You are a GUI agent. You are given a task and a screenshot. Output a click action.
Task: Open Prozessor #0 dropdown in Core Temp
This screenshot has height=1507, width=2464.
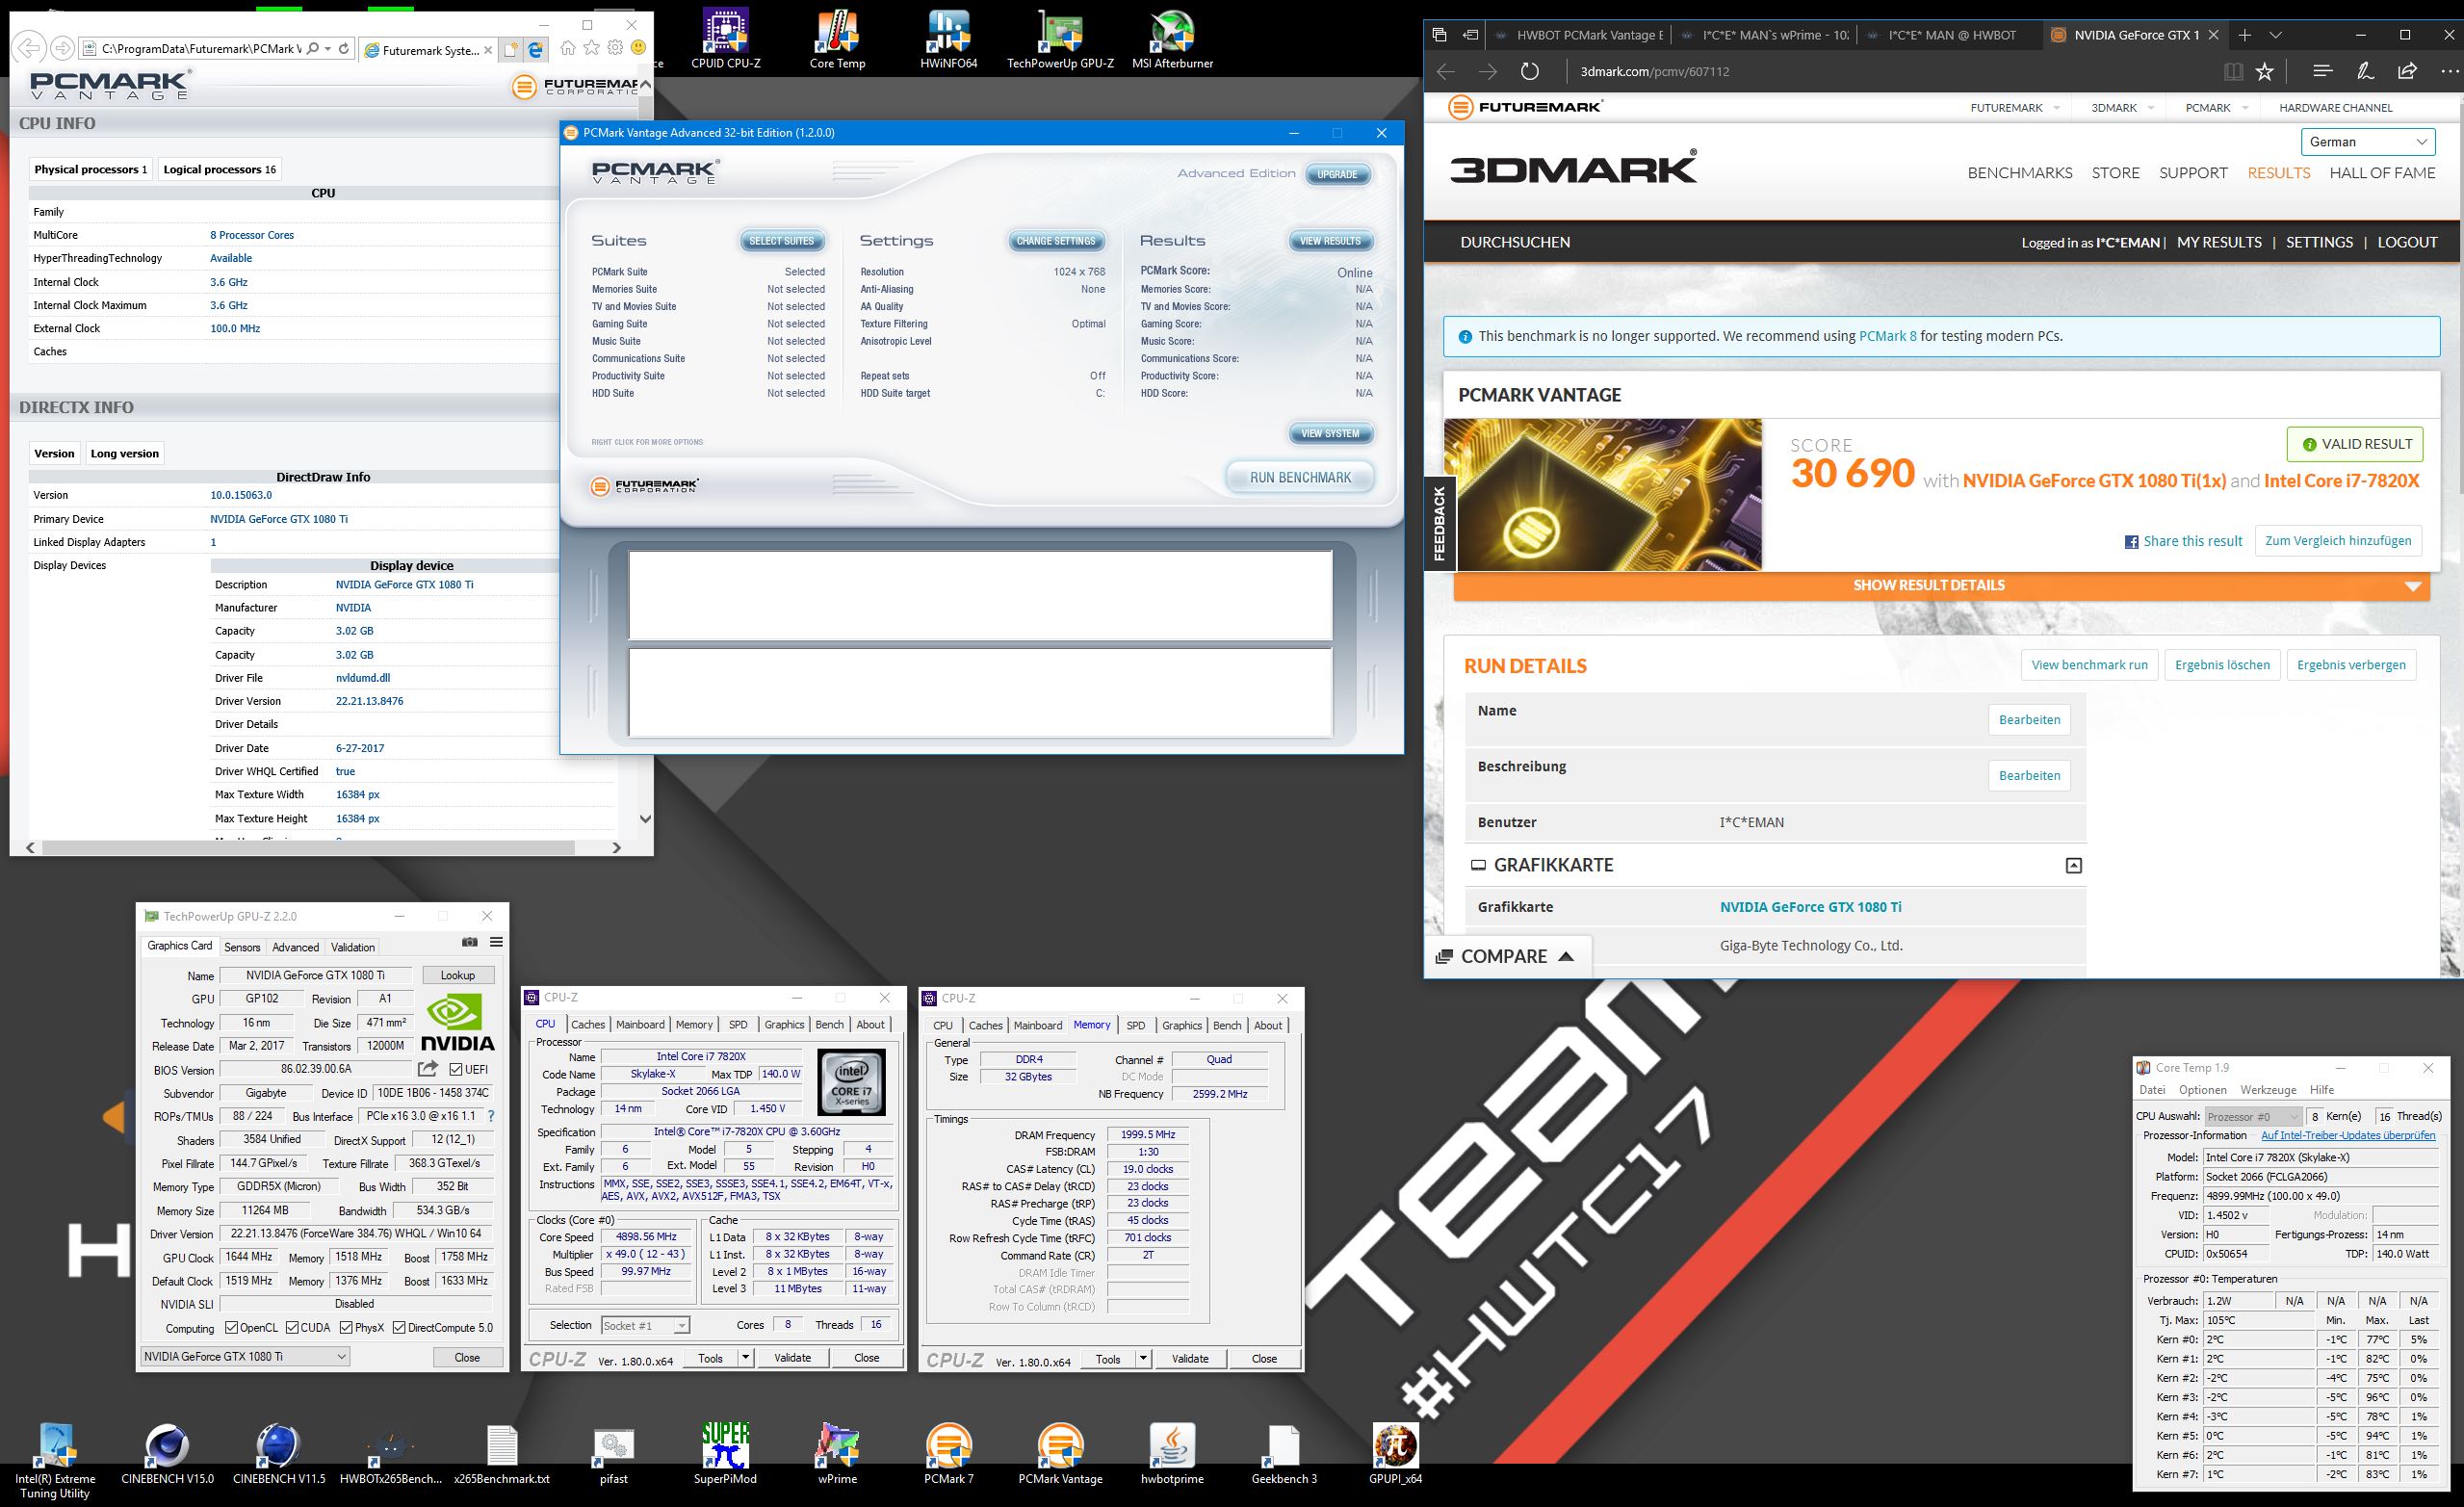pyautogui.click(x=2253, y=1116)
